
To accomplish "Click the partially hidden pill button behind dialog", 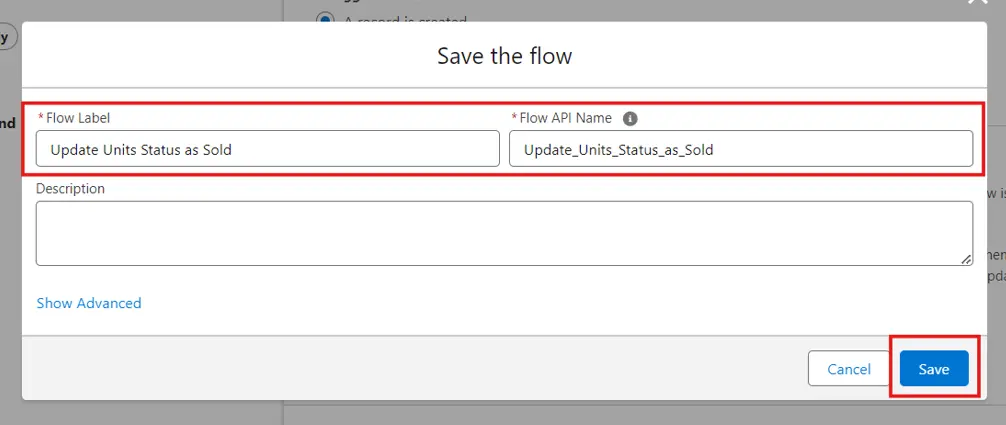I will pyautogui.click(x=7, y=38).
